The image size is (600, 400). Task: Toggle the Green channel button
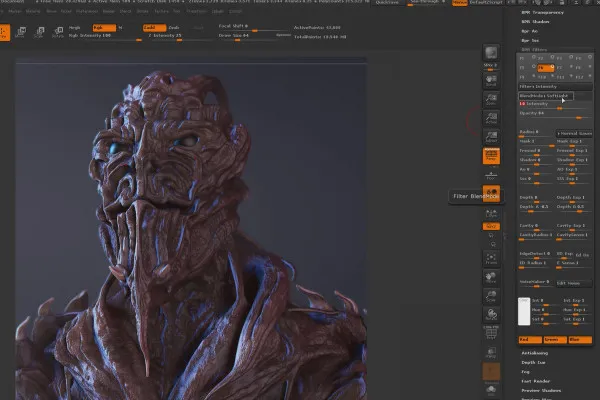coord(555,340)
